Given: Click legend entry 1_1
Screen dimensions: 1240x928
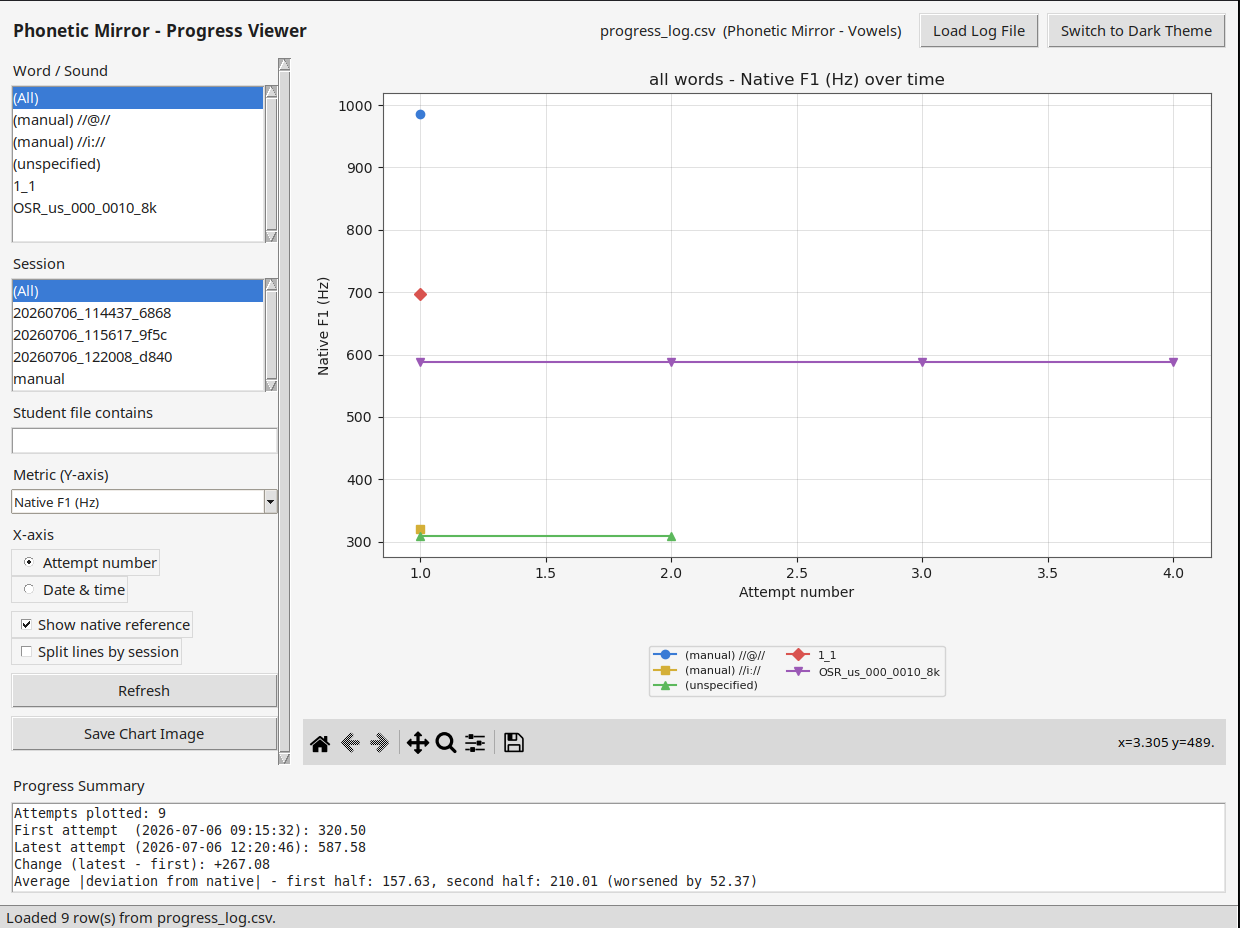Looking at the screenshot, I should click(812, 655).
